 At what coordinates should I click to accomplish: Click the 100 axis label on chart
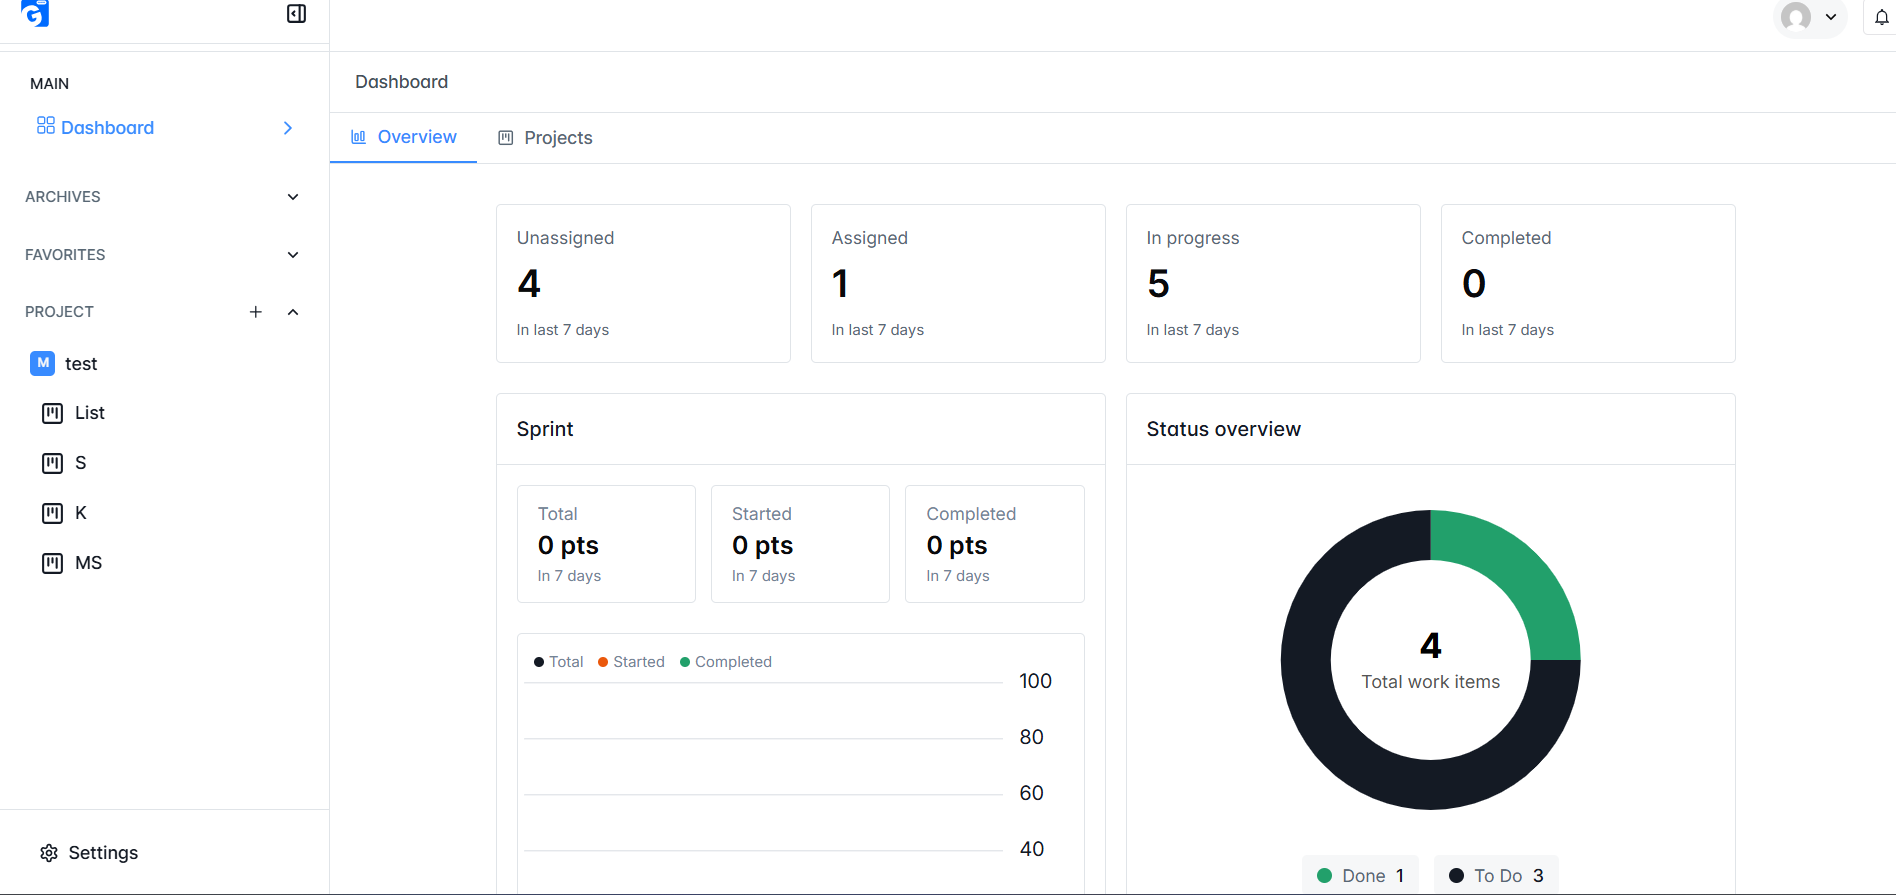coord(1035,681)
